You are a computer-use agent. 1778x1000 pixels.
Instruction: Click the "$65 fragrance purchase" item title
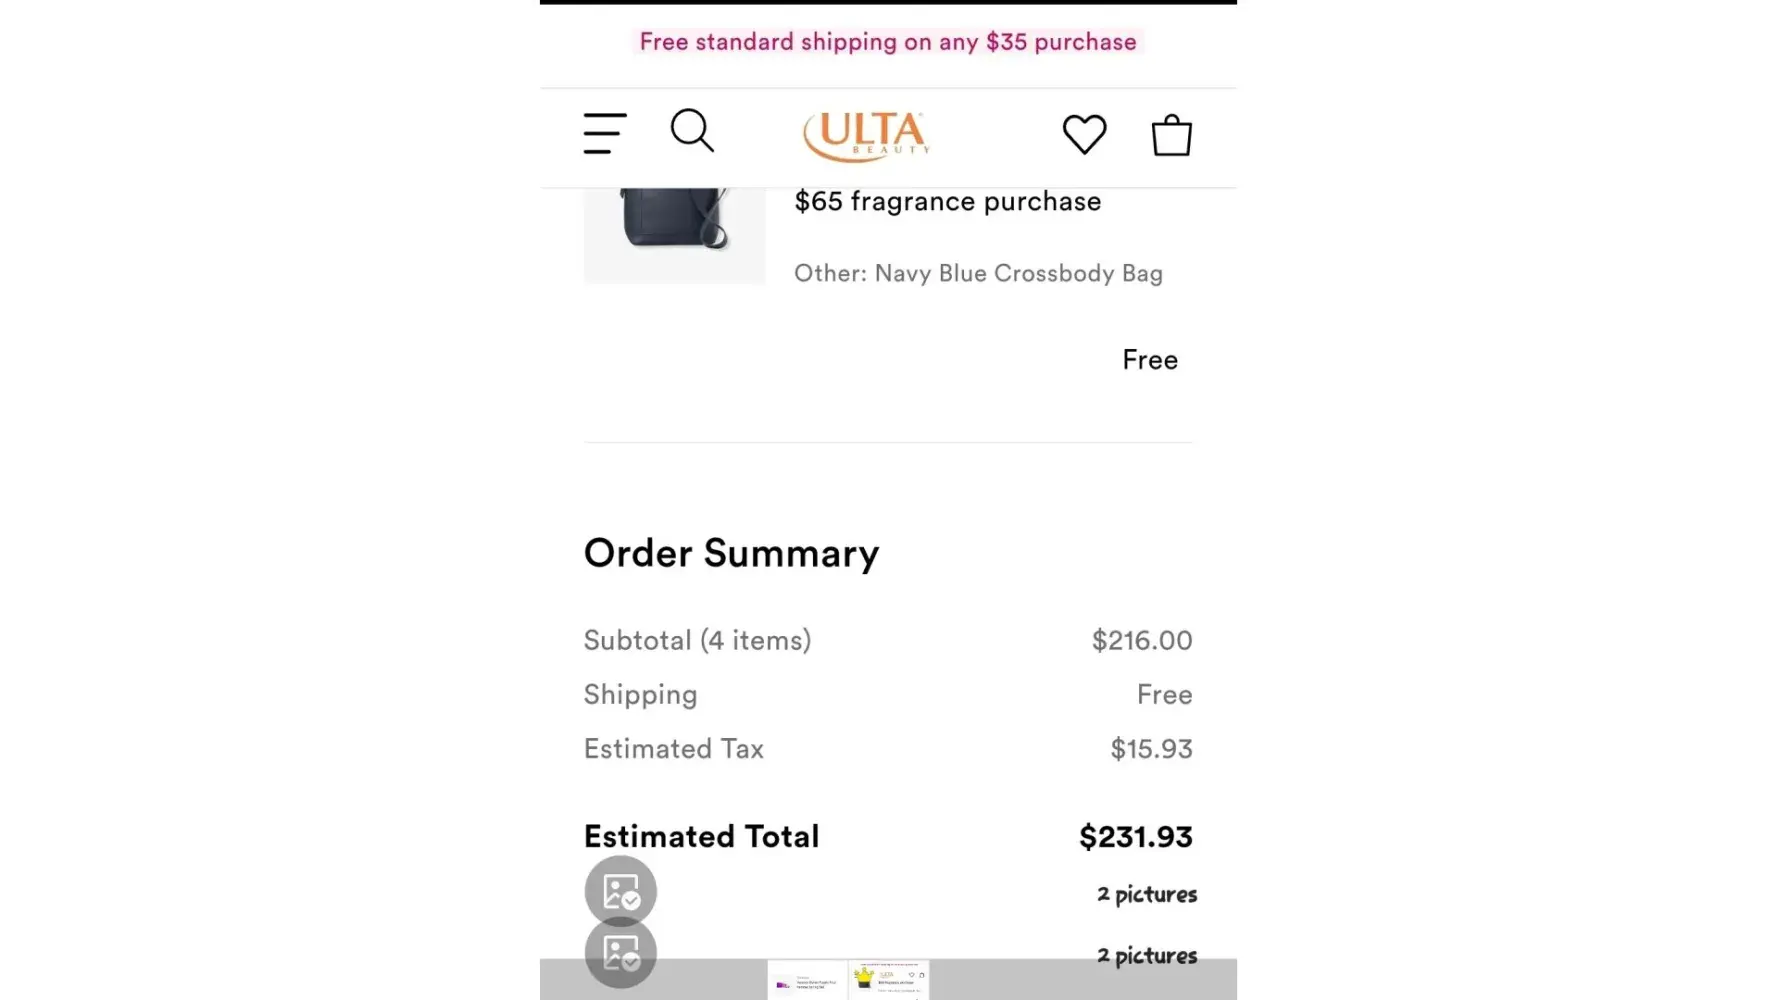click(x=947, y=201)
